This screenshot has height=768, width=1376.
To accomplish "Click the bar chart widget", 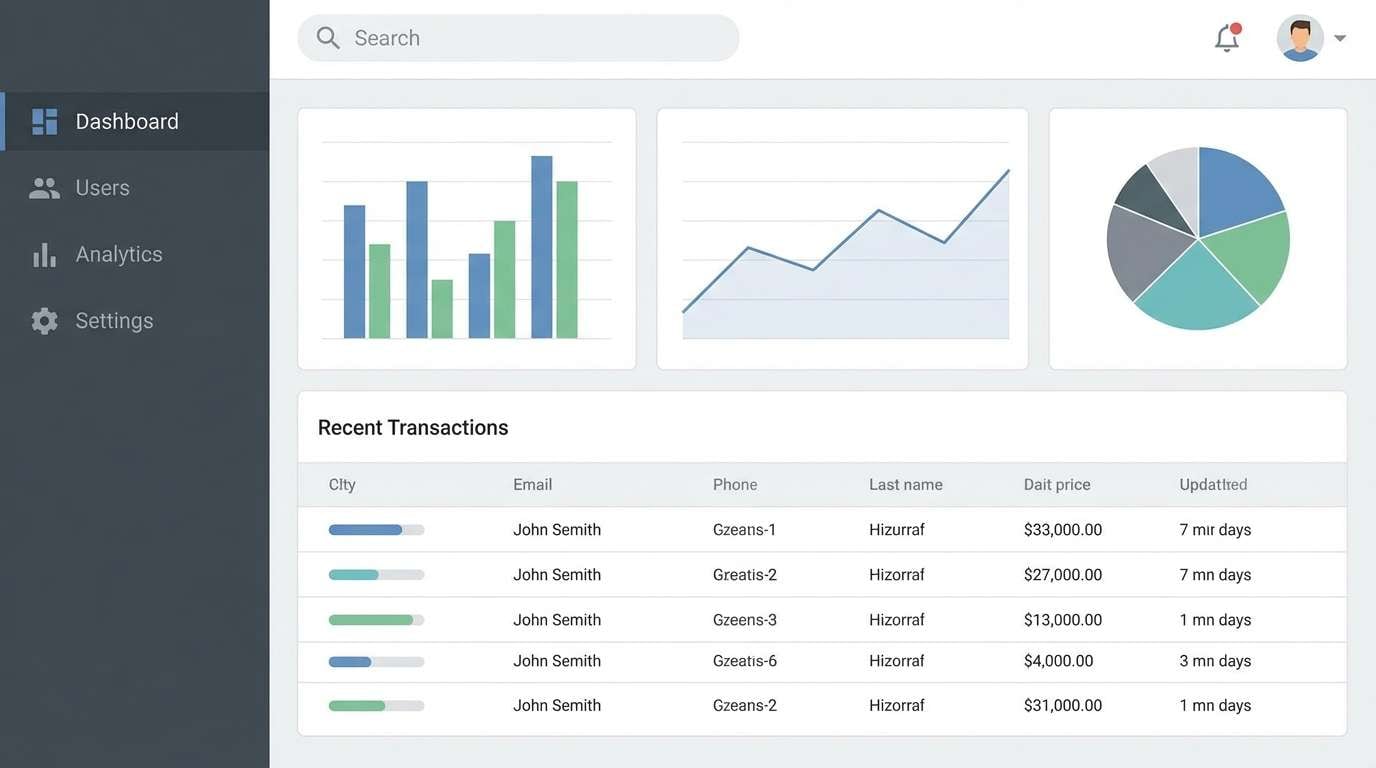I will pos(466,237).
